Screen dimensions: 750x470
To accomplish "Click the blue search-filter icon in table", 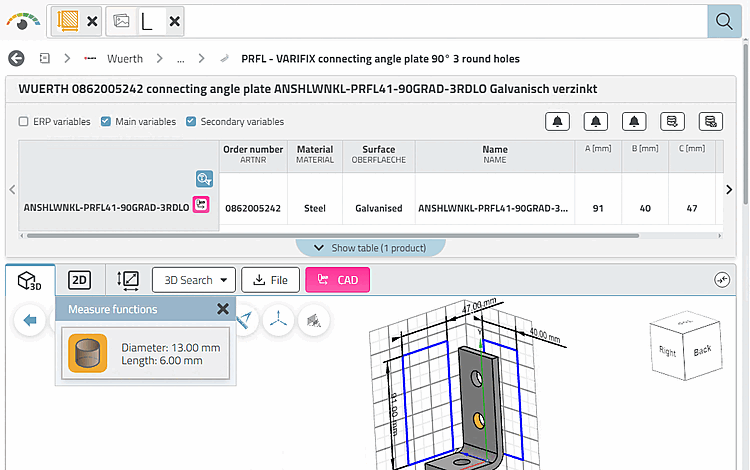I will (204, 179).
